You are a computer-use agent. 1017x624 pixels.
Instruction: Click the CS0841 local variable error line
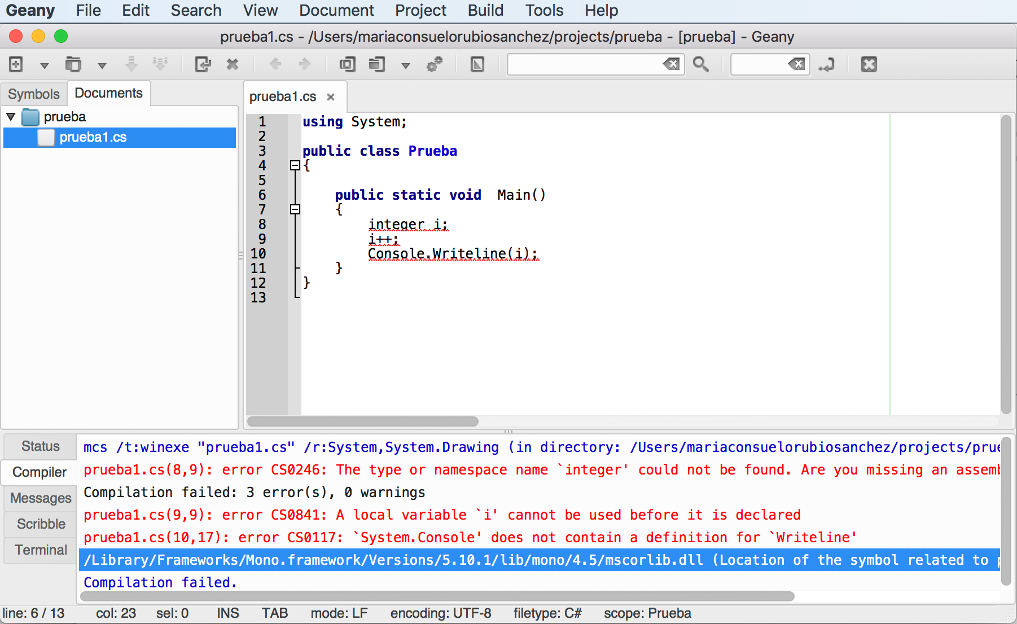(540, 515)
